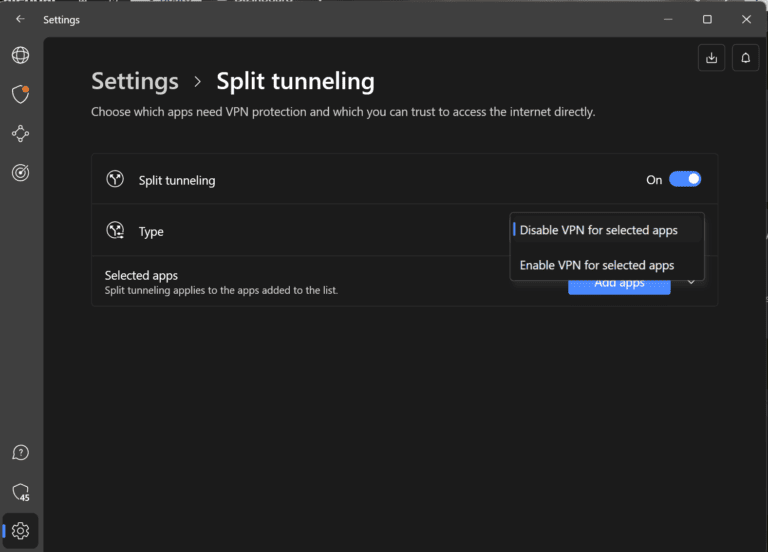Open Dark Web Monitor target icon
This screenshot has width=768, height=552.
tap(20, 172)
